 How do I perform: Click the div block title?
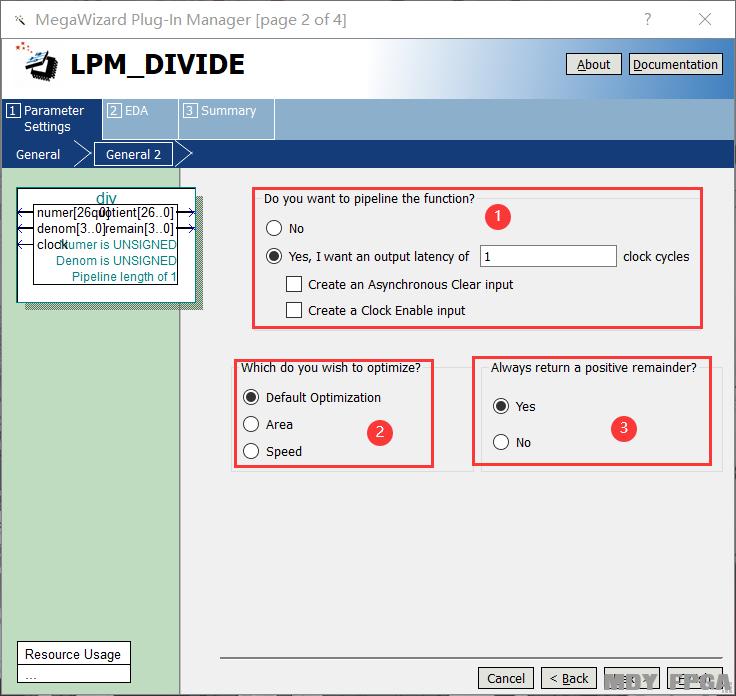pyautogui.click(x=106, y=198)
